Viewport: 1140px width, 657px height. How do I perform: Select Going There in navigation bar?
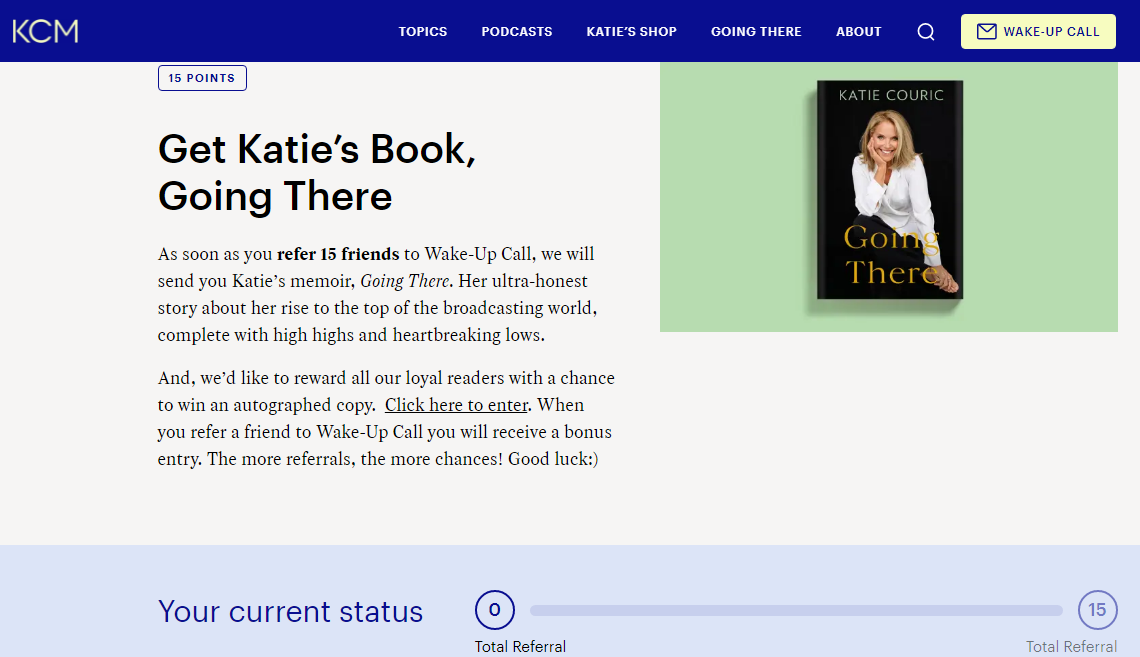pyautogui.click(x=756, y=31)
